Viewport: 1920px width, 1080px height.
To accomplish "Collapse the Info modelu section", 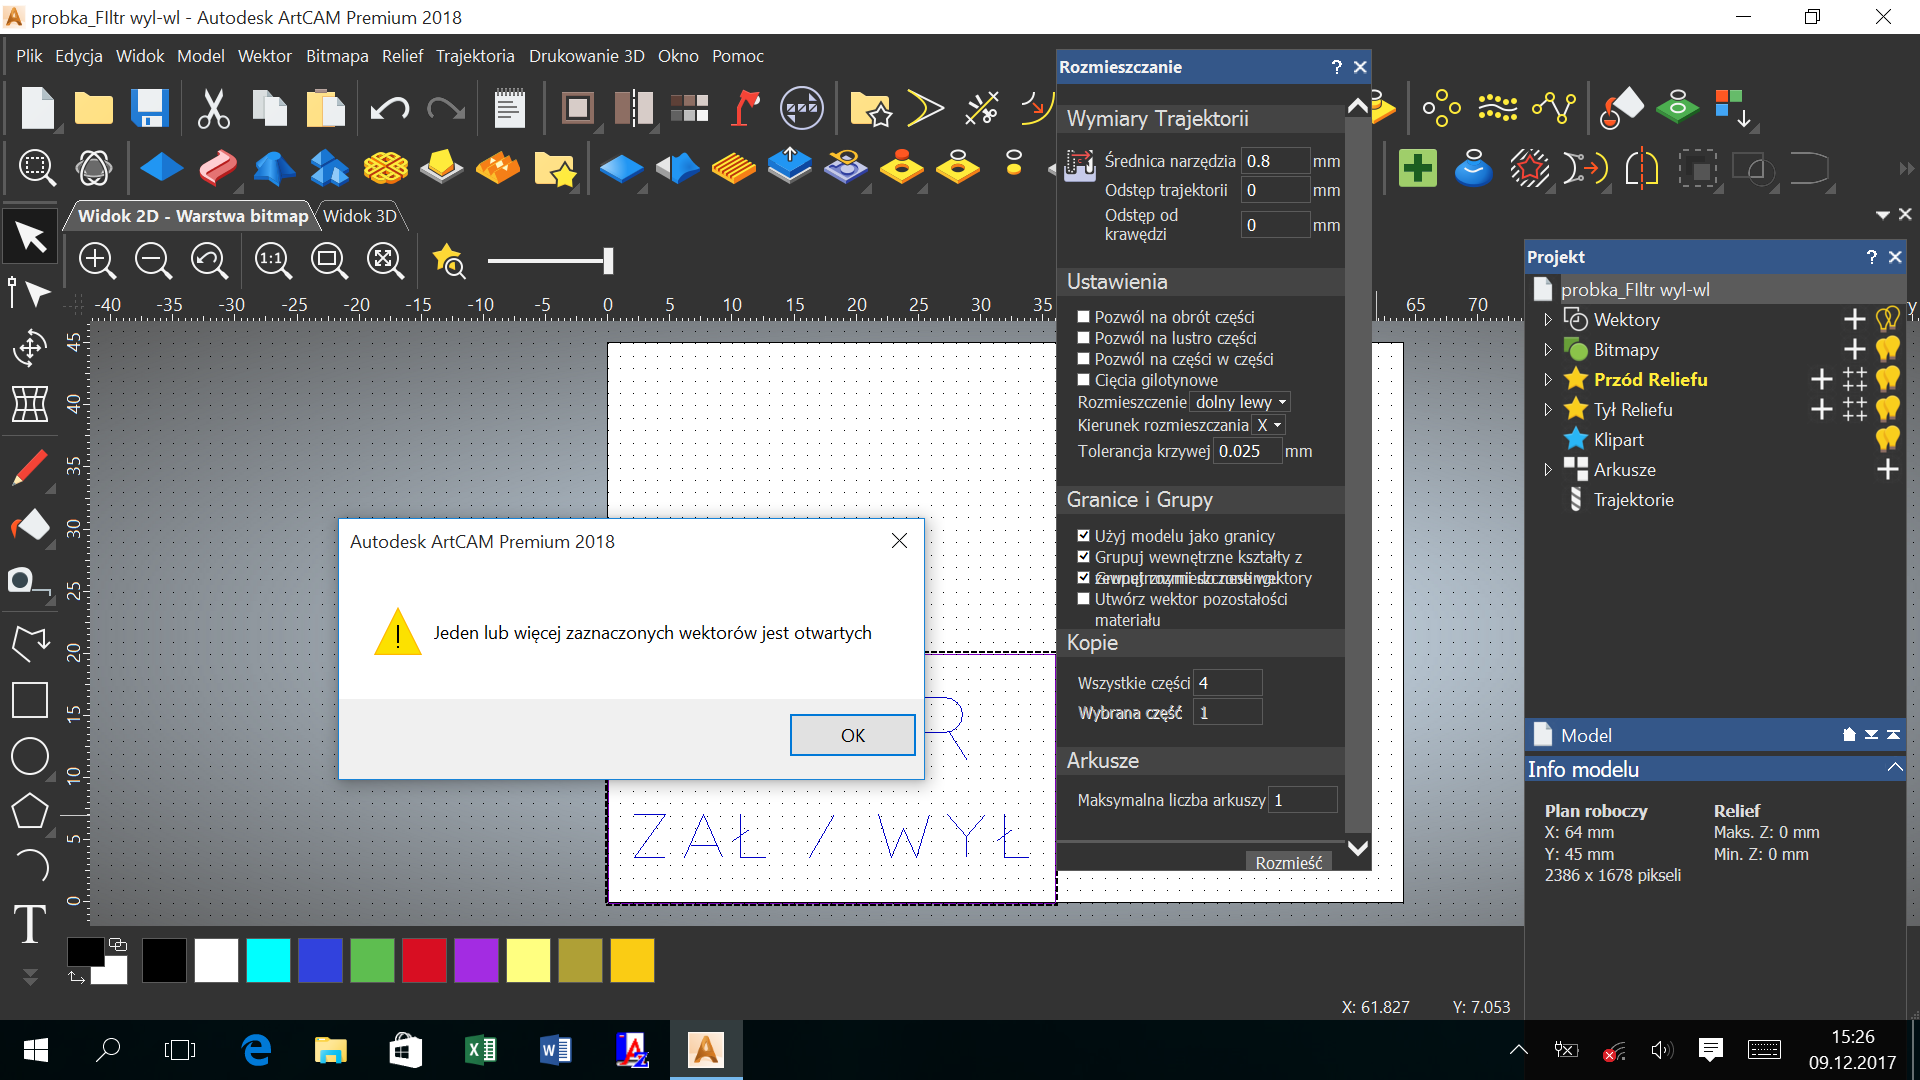I will 1894,768.
